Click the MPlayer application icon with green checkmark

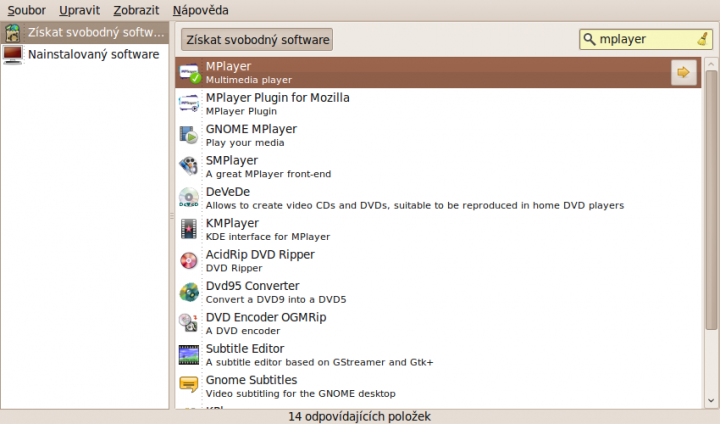189,73
